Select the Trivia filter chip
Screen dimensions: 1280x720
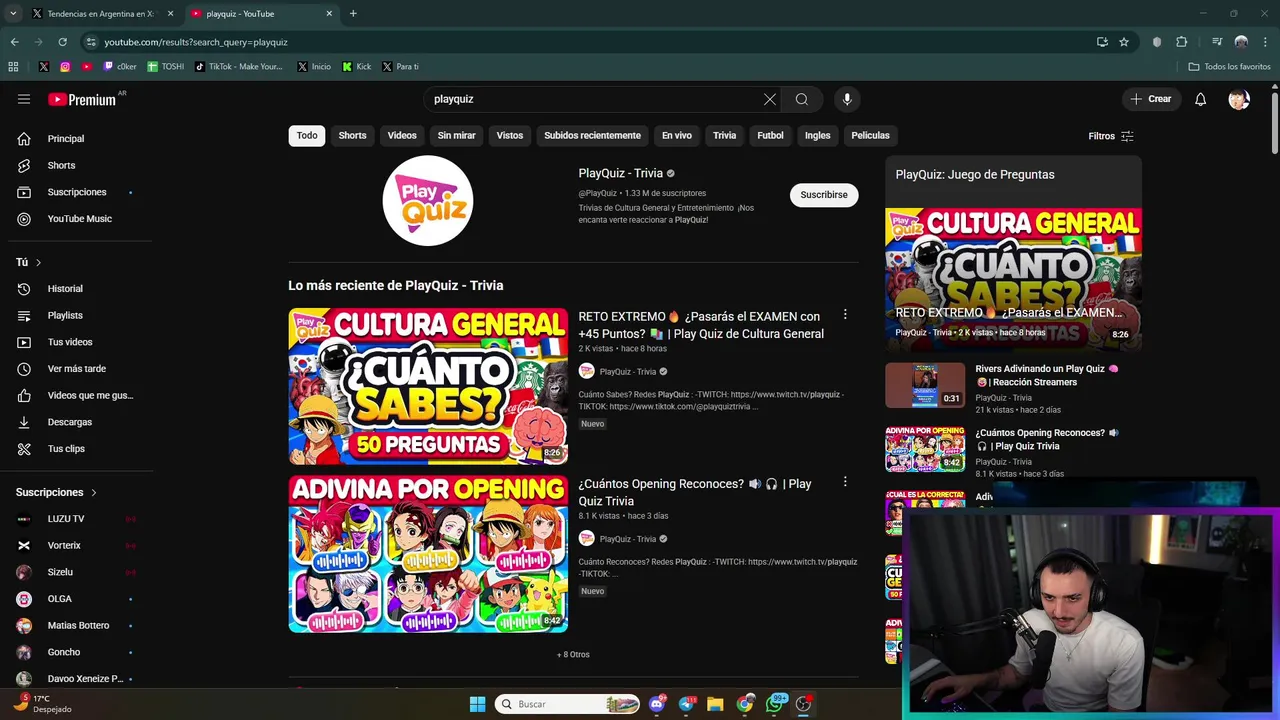click(724, 135)
